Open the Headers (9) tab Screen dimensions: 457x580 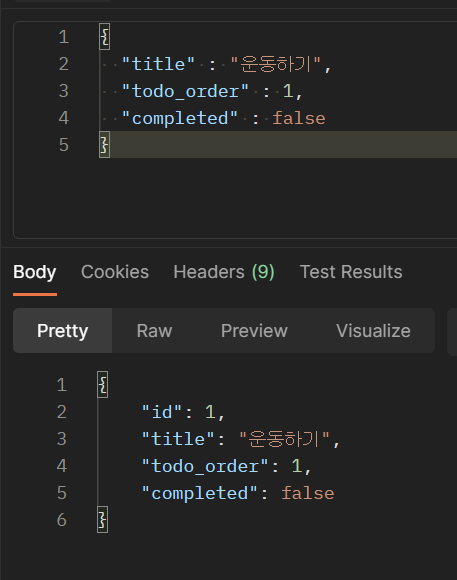tap(224, 272)
